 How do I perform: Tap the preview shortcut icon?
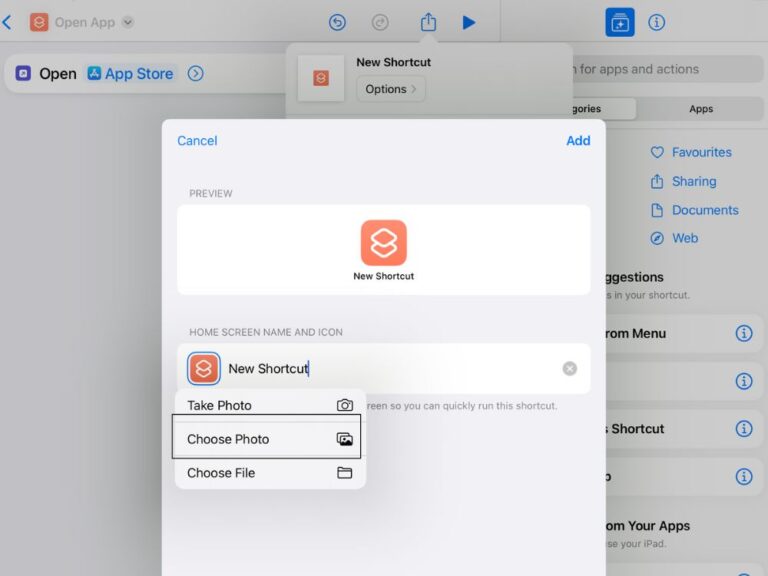384,242
